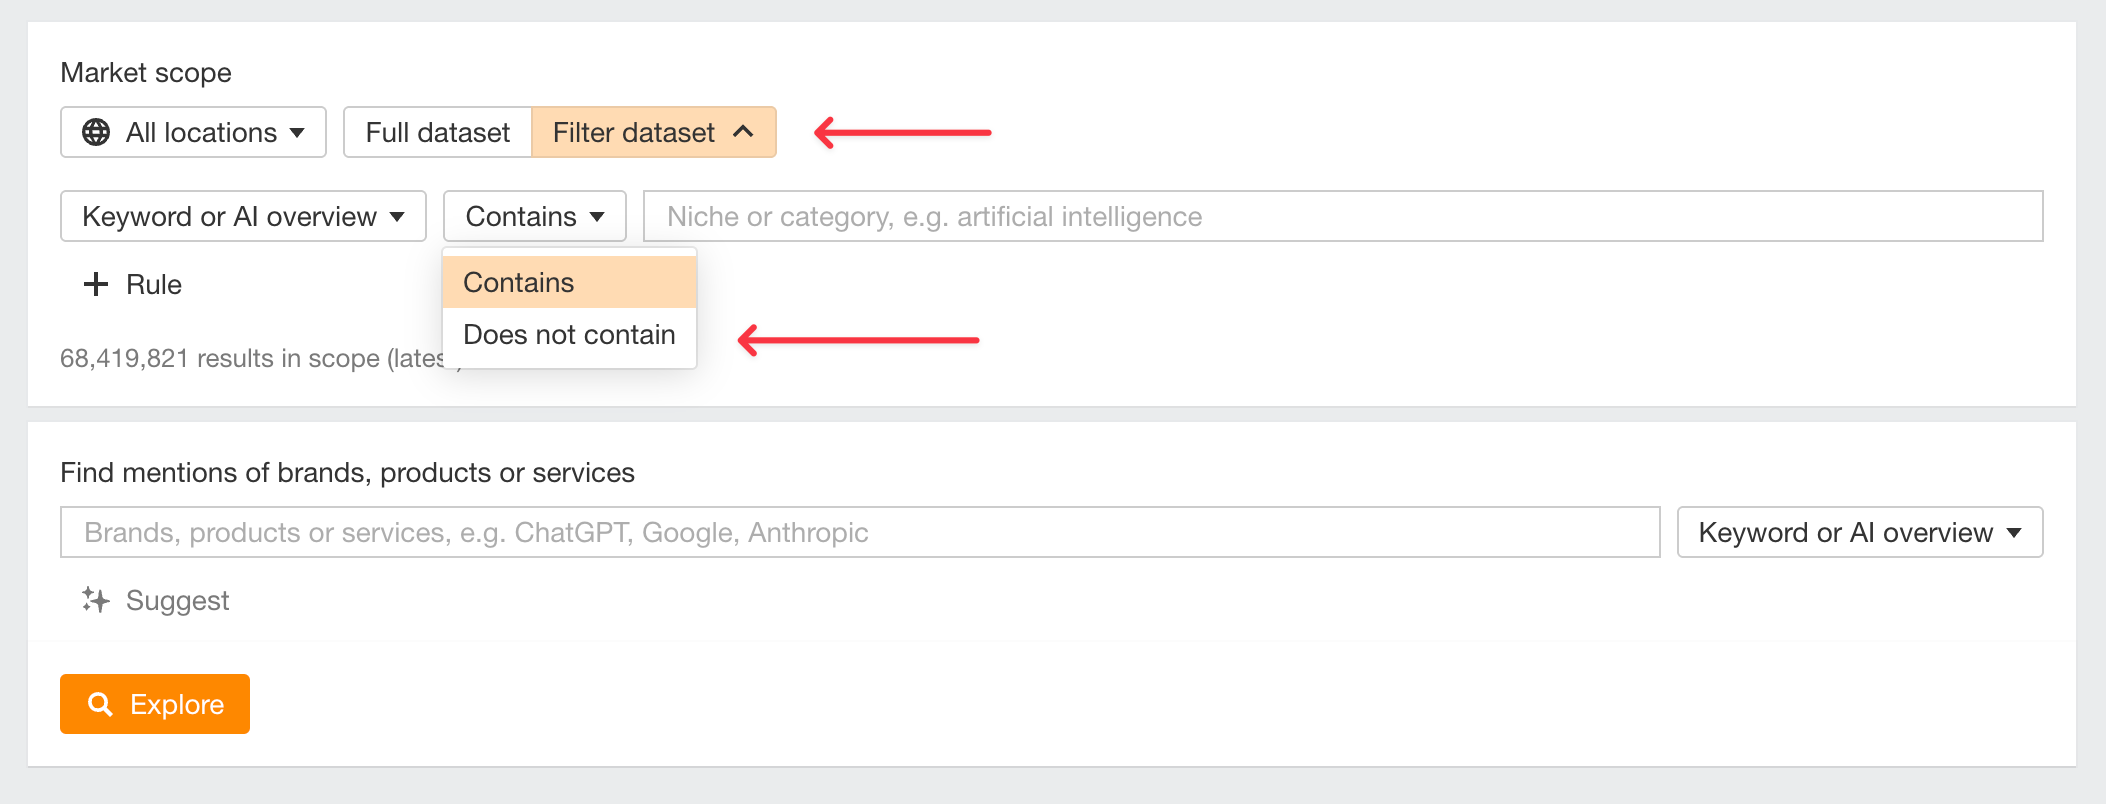Open the mentions Keyword or AI overview dropdown

pyautogui.click(x=1860, y=532)
